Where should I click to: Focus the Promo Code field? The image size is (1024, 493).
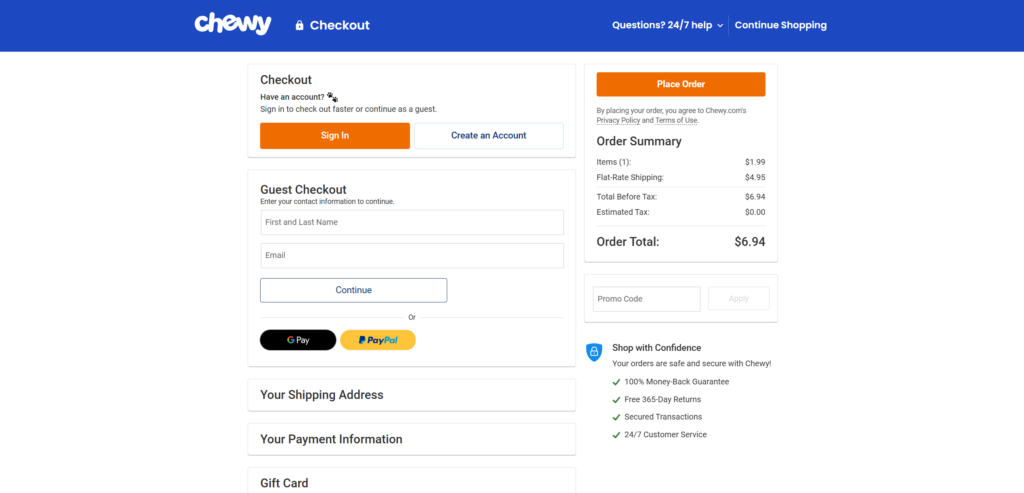647,299
